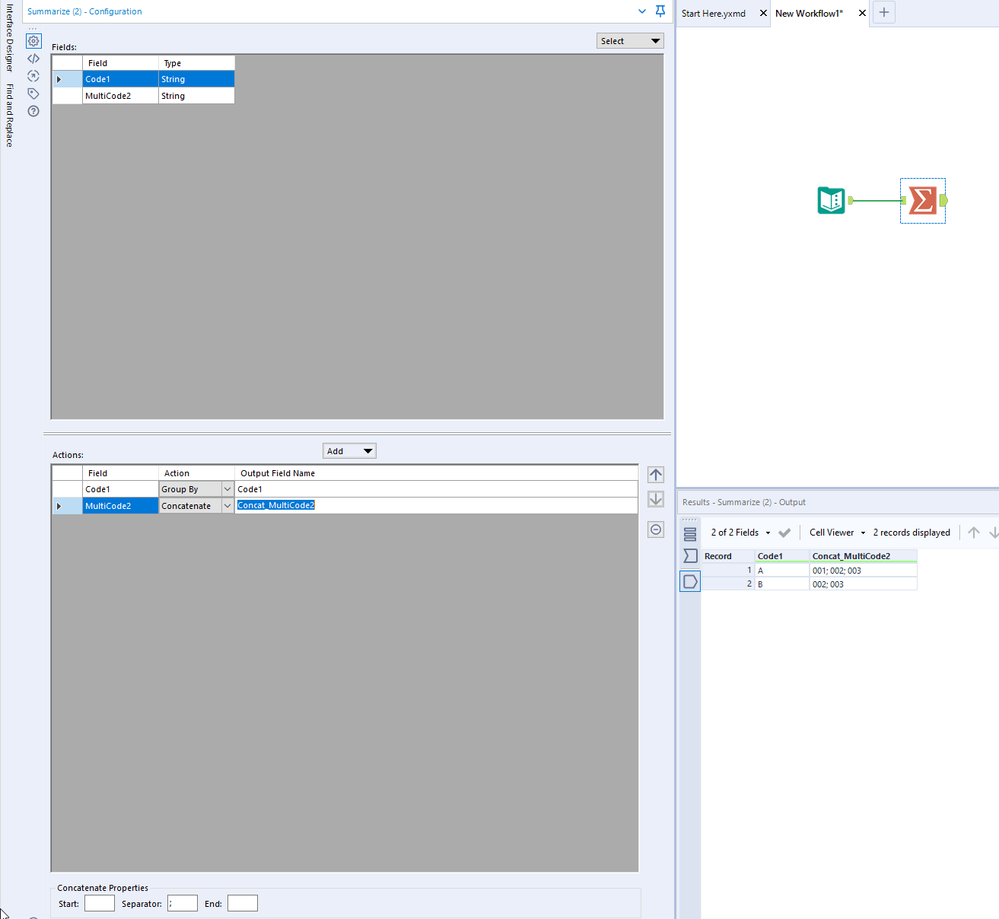Open the Annotation tag icon
Screen dimensions: 999x919
tap(34, 94)
